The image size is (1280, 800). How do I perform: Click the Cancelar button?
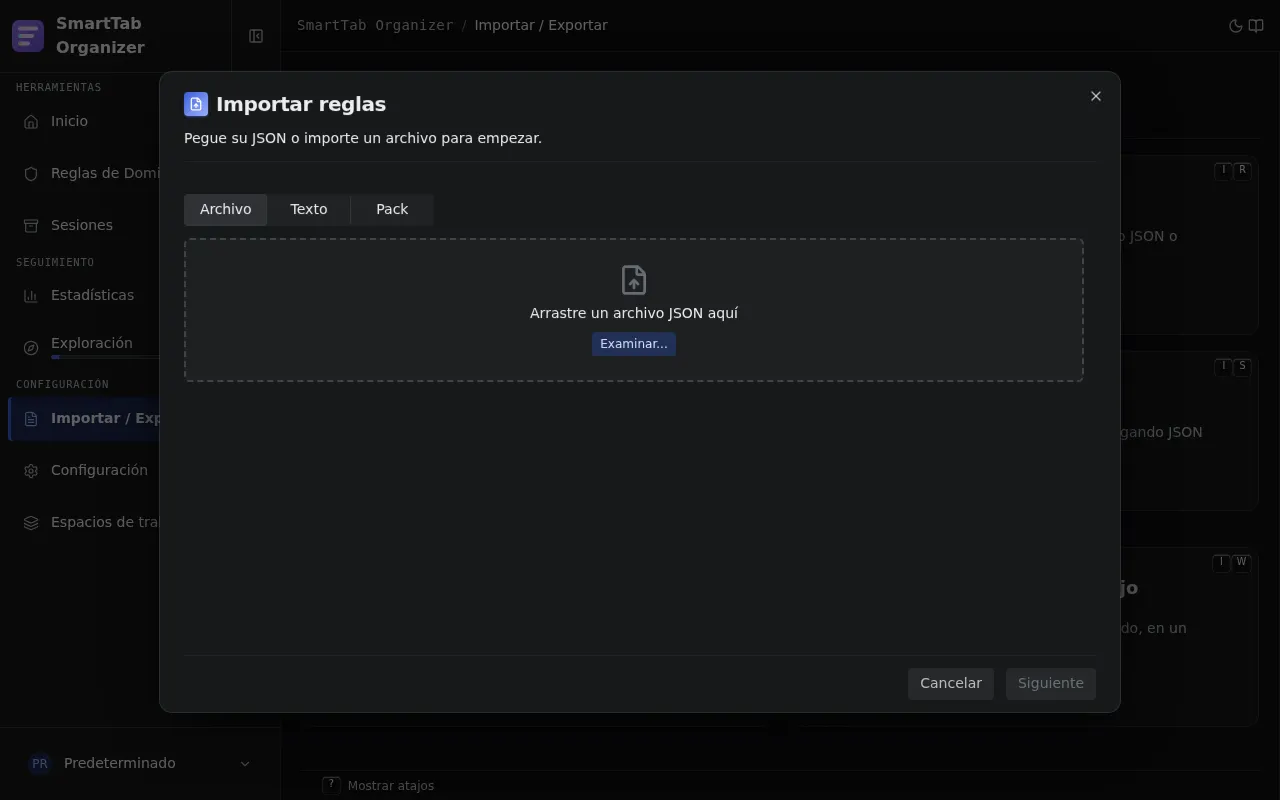pyautogui.click(x=951, y=683)
